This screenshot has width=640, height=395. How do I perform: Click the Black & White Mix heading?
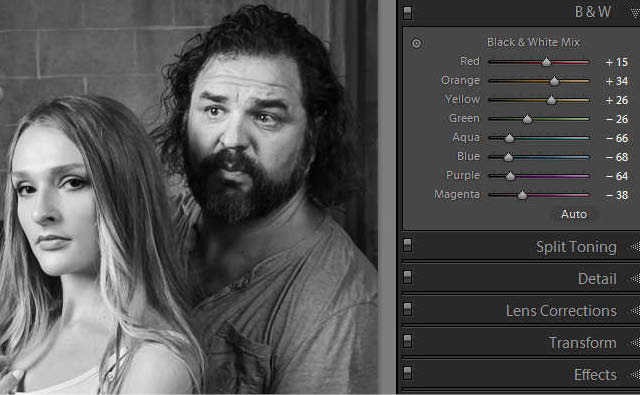pyautogui.click(x=533, y=42)
